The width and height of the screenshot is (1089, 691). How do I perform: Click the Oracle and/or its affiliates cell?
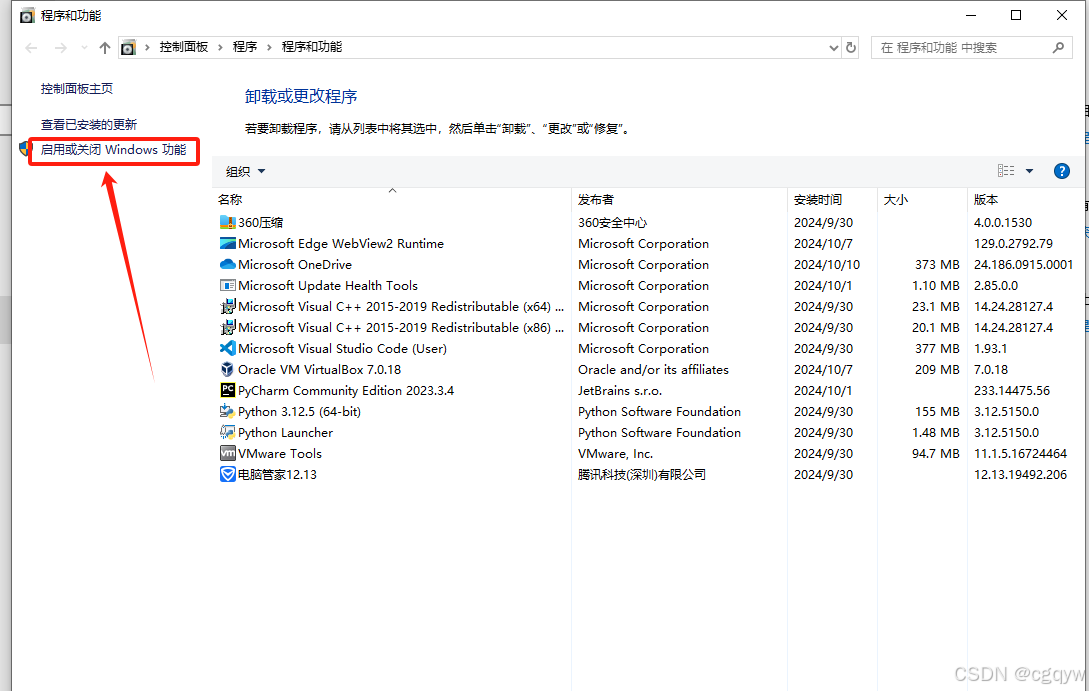point(653,369)
